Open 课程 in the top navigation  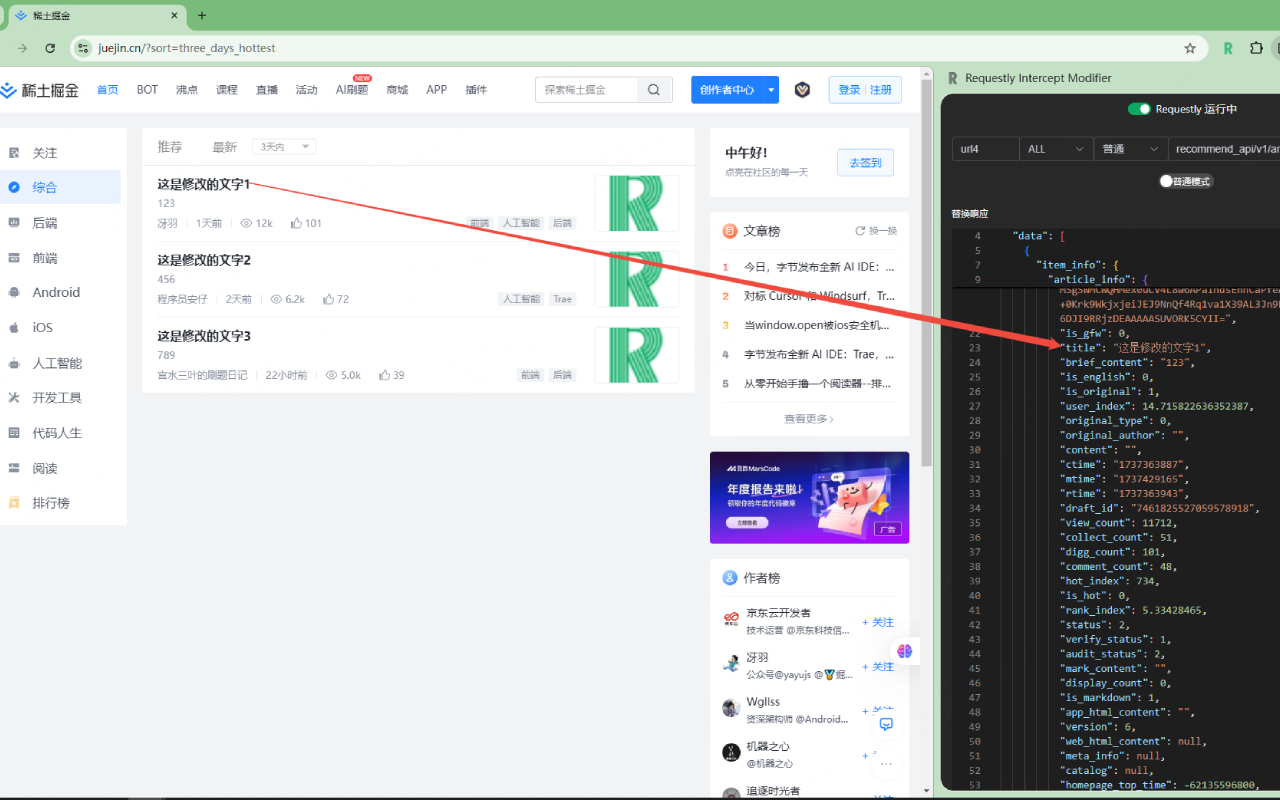(227, 90)
